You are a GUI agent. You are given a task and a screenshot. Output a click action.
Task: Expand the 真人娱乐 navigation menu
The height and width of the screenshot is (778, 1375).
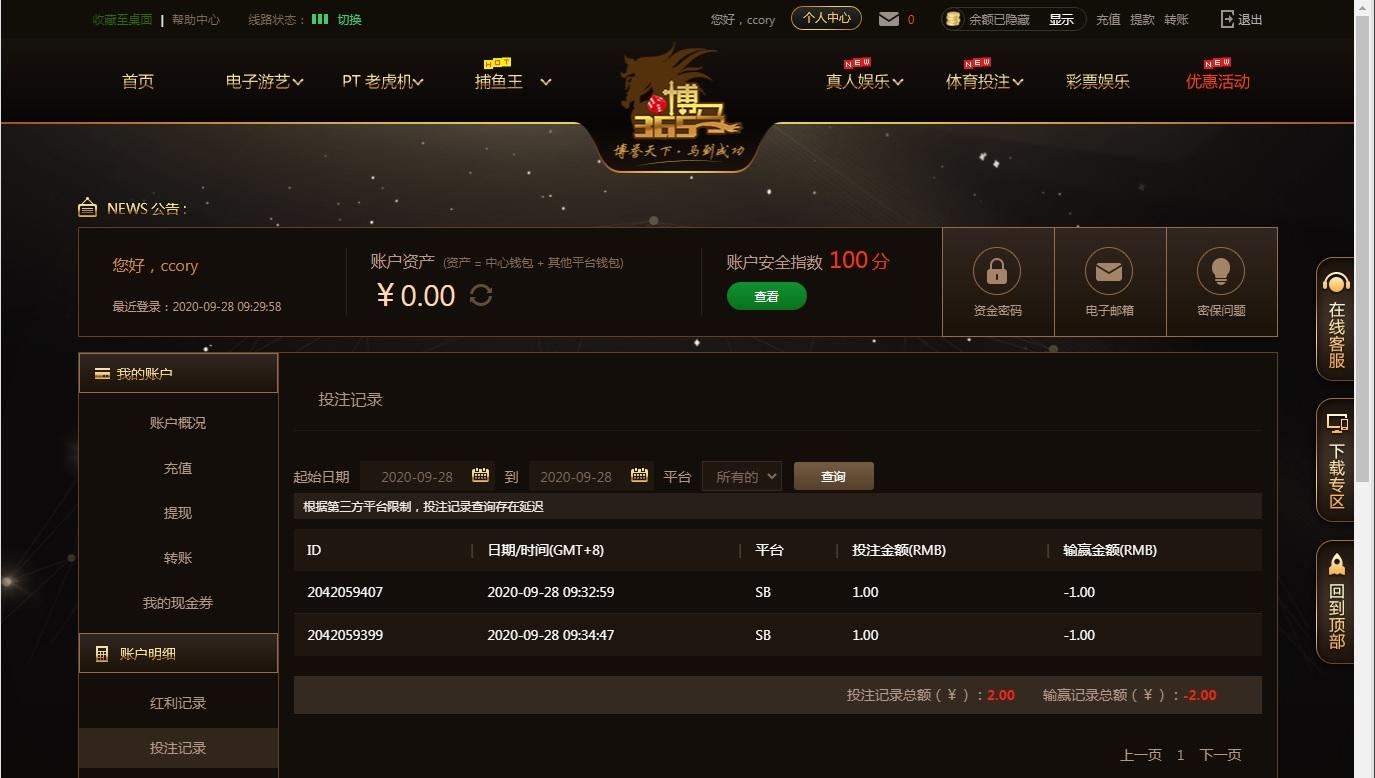click(x=865, y=81)
